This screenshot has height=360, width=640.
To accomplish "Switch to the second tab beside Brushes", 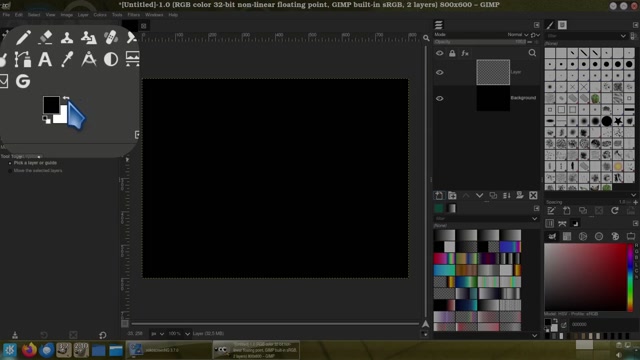I will 562,25.
